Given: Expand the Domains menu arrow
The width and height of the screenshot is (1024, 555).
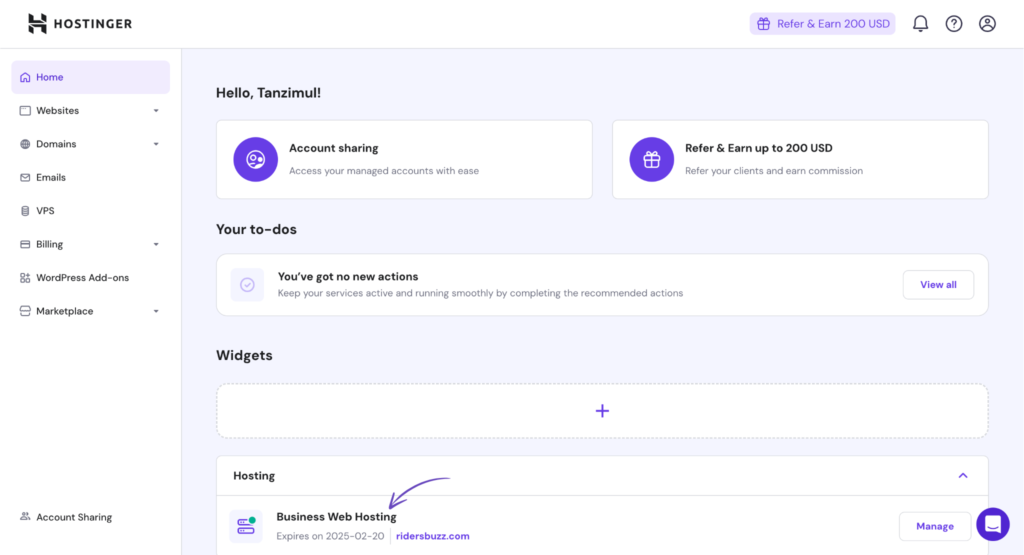Looking at the screenshot, I should 156,144.
